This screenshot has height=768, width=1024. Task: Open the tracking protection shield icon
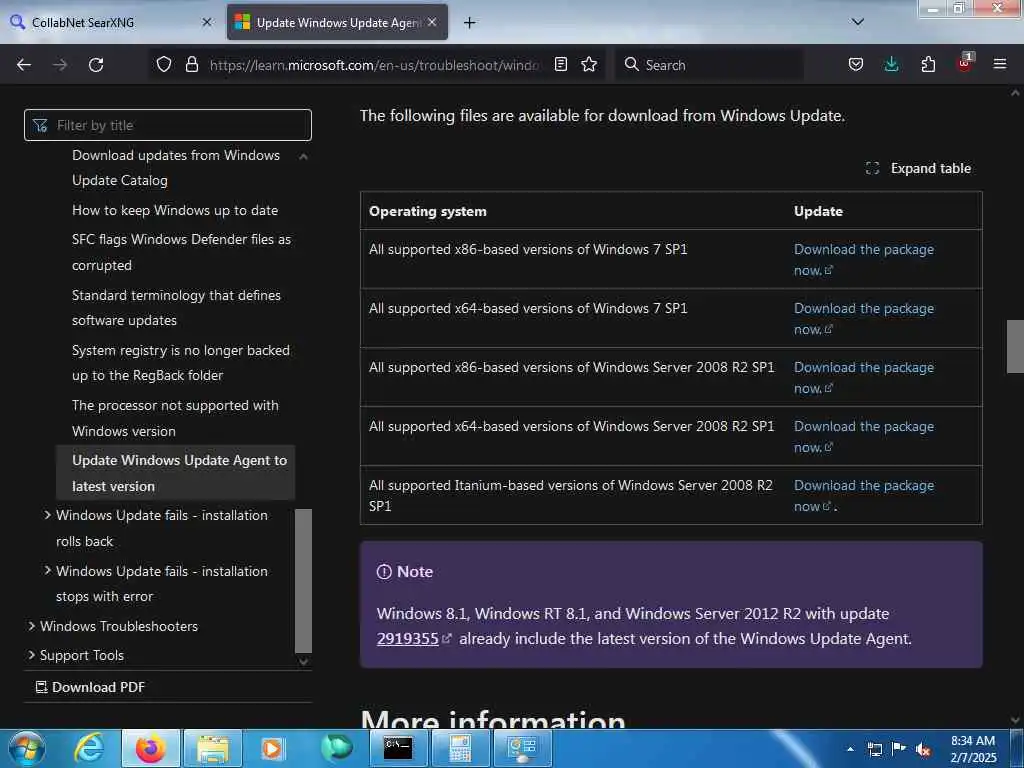click(164, 64)
